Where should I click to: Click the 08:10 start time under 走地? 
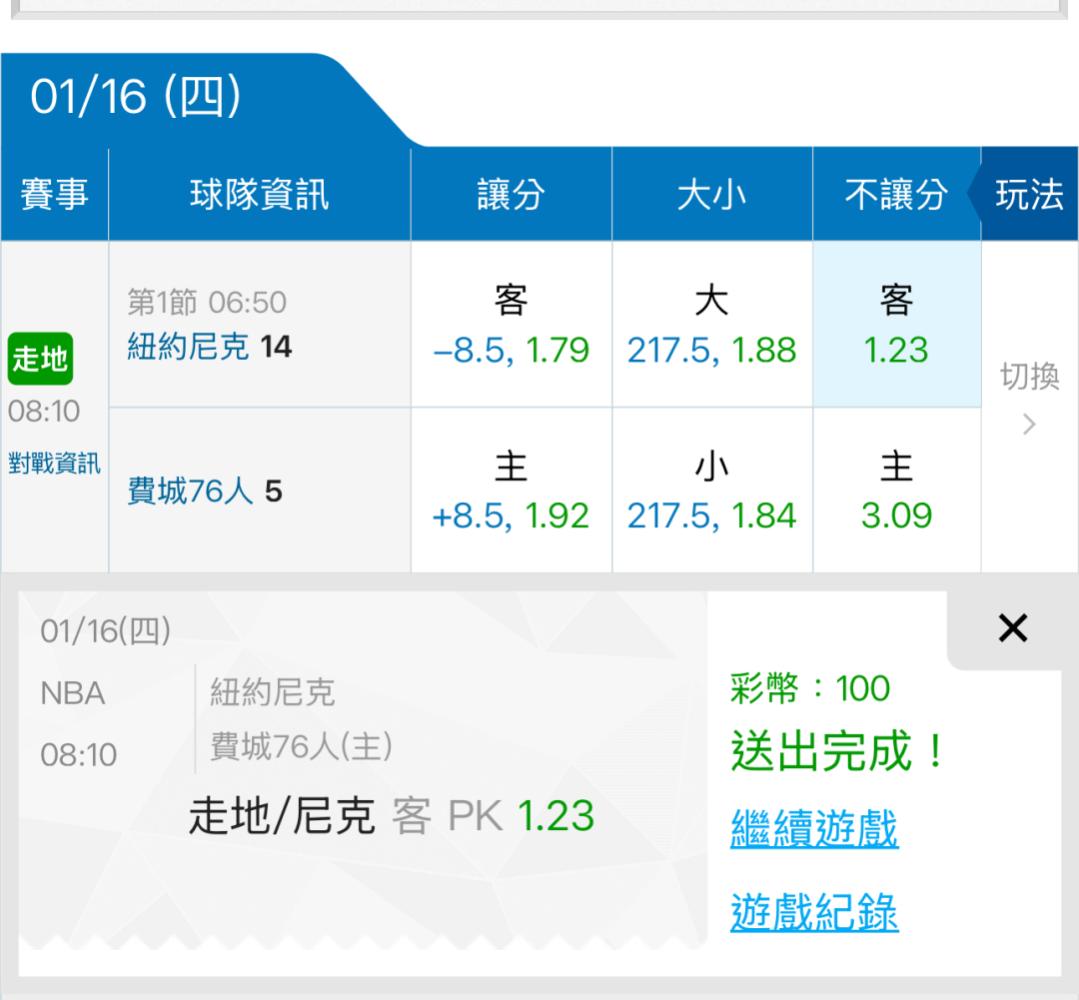click(x=44, y=412)
